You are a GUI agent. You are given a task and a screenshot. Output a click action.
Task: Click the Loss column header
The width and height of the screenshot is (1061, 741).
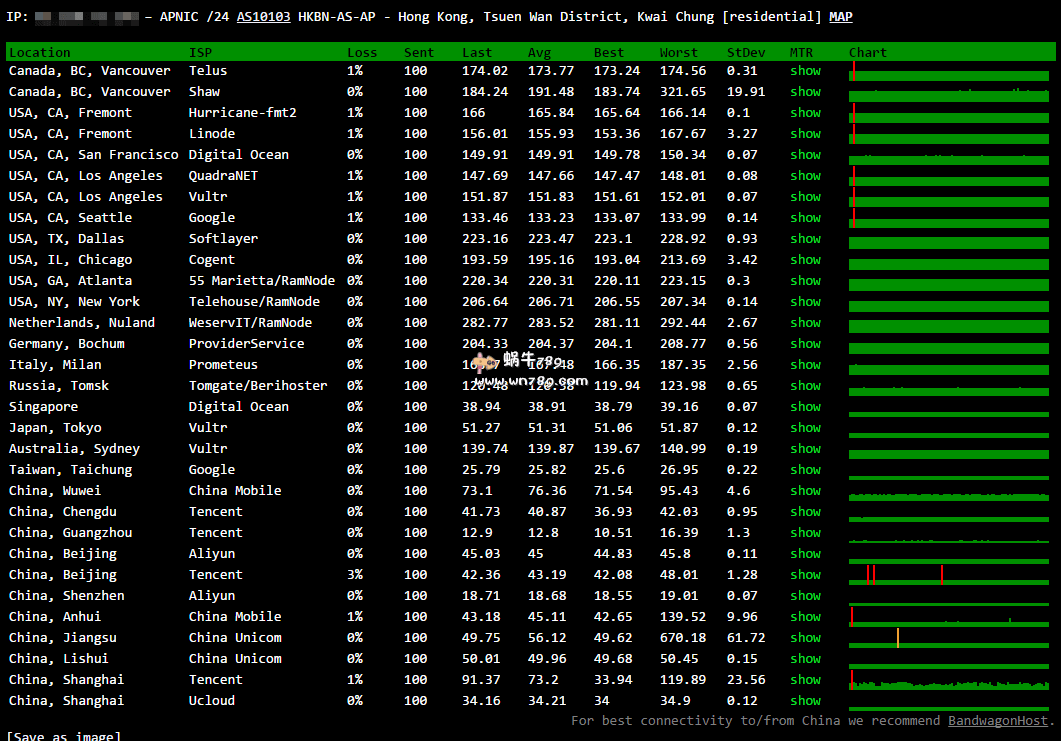[x=362, y=53]
